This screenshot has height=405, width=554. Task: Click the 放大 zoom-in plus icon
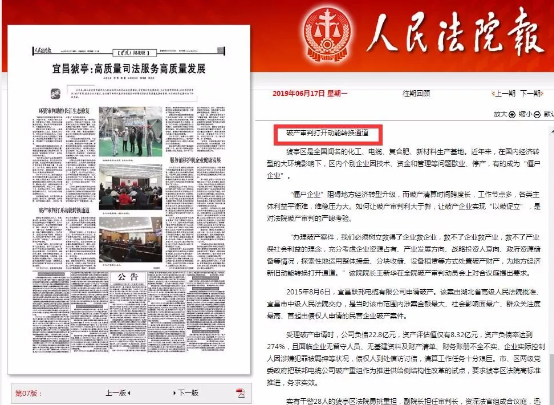(512, 114)
